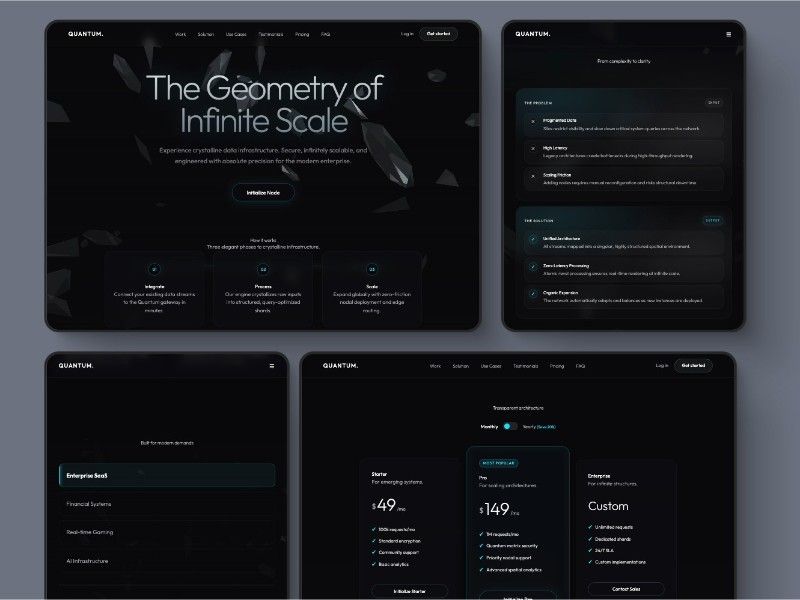Click Log in link in hero panel
This screenshot has height=600, width=800.
click(x=407, y=34)
